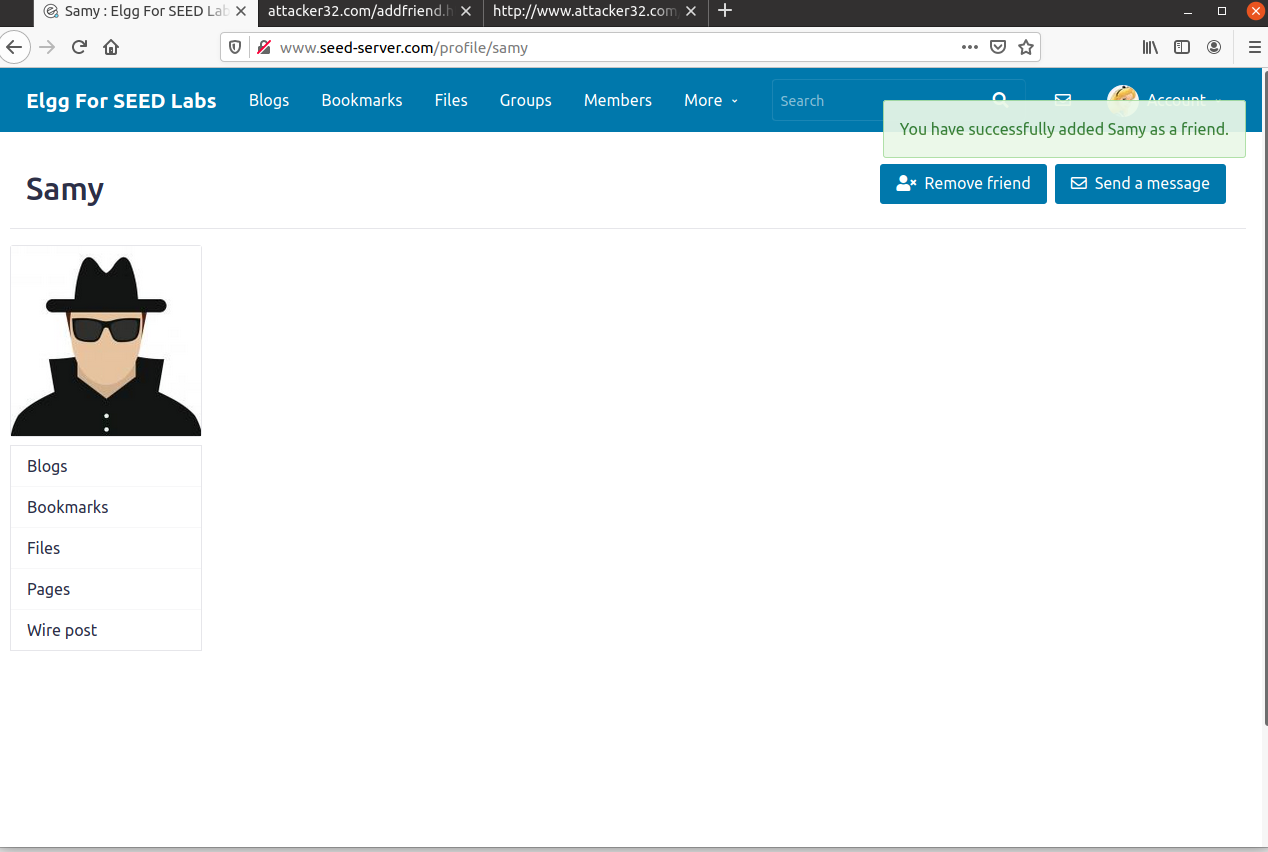Open the browser home page

coord(111,47)
